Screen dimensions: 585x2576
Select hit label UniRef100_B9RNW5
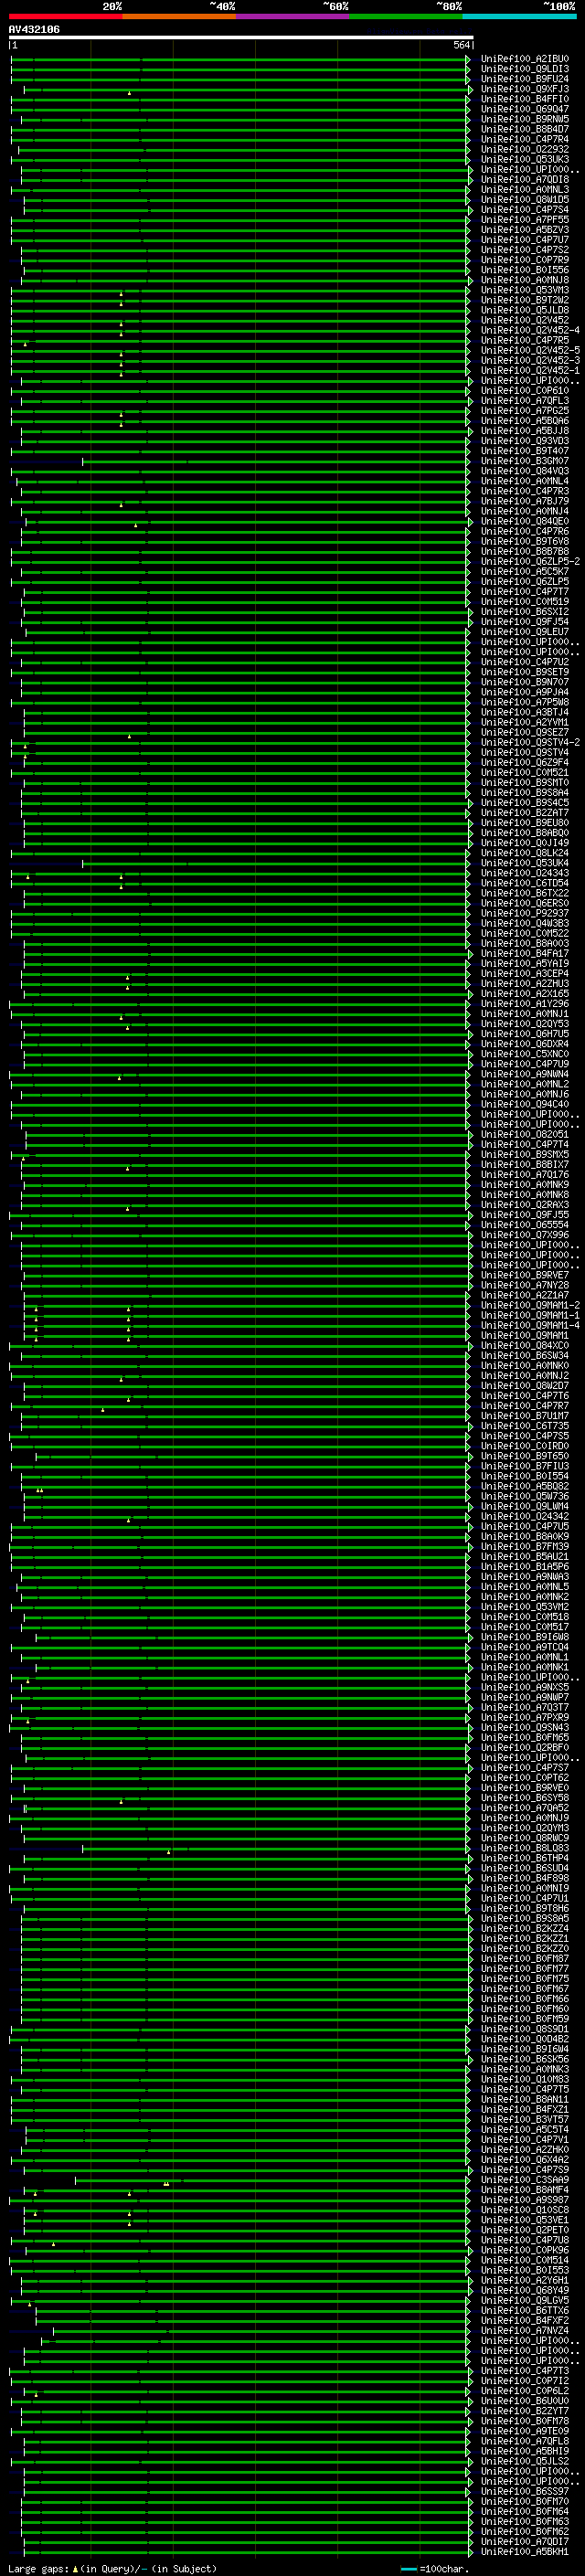525,119
